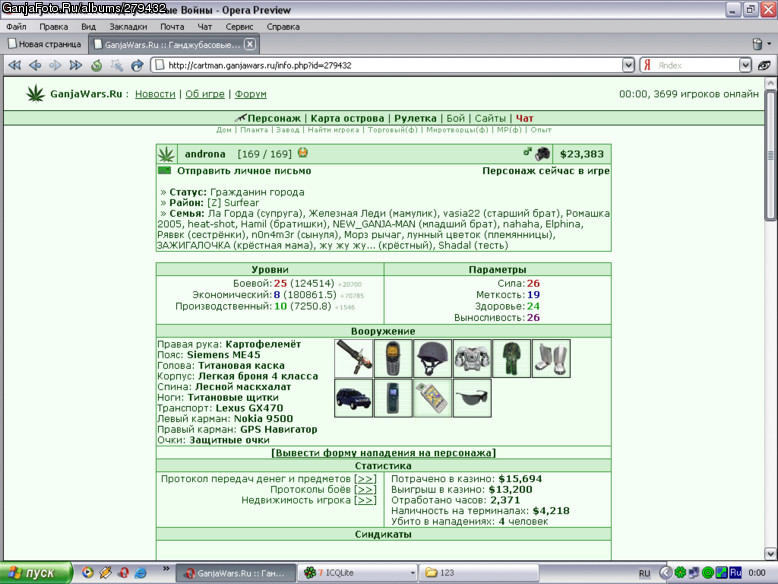Click the forest camouflage suit image
This screenshot has width=778, height=584.
click(512, 358)
